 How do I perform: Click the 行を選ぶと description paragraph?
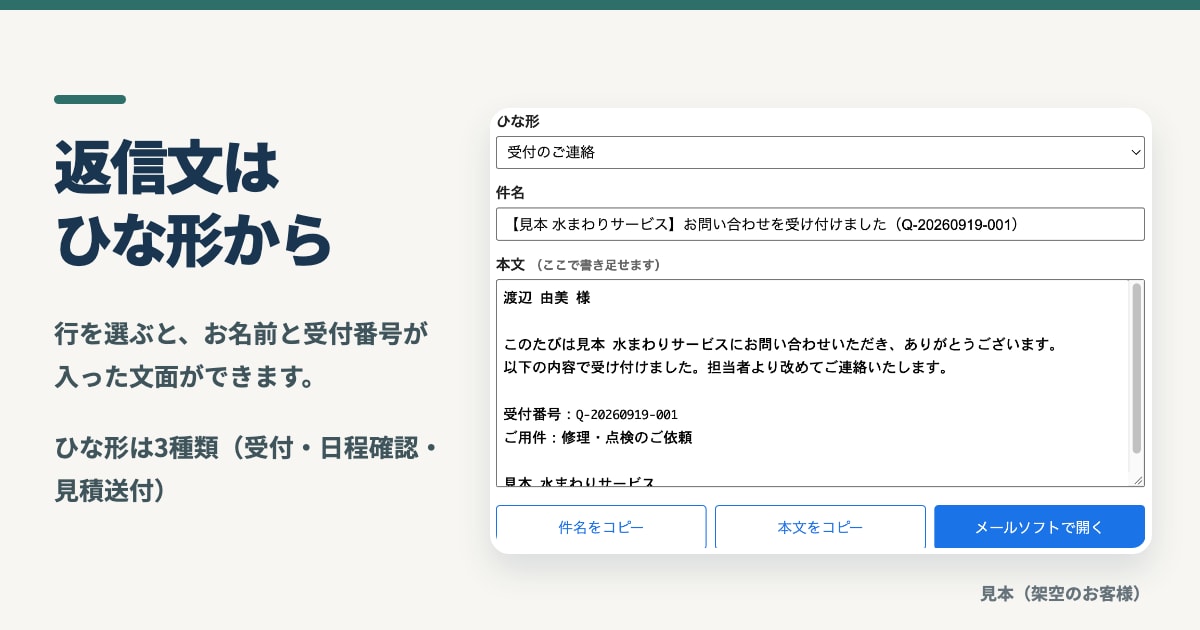(x=241, y=356)
